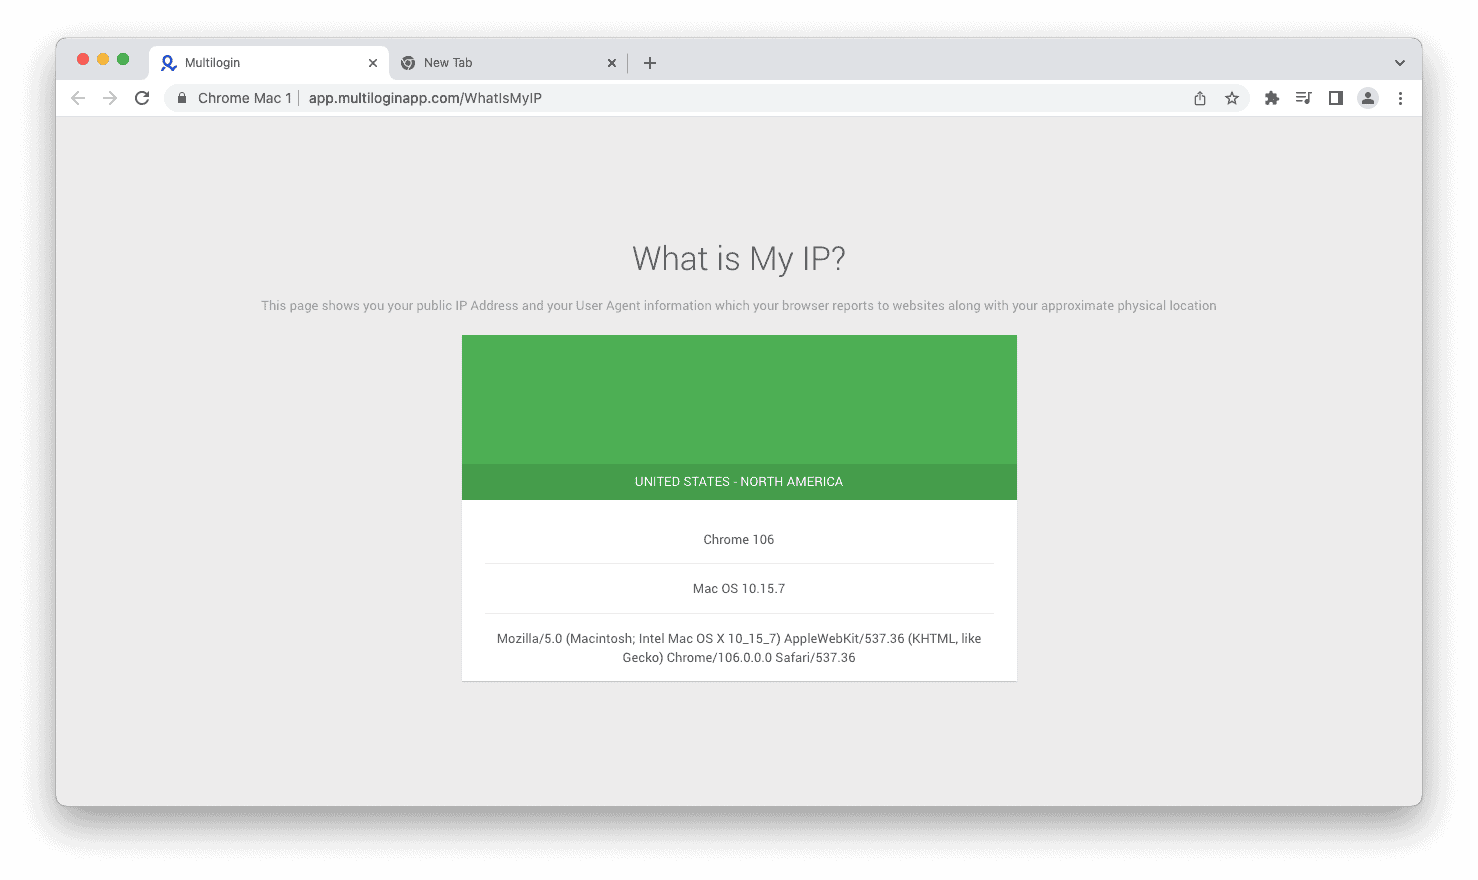Open the browser side panel icon
Viewport: 1478px width, 880px height.
point(1335,98)
